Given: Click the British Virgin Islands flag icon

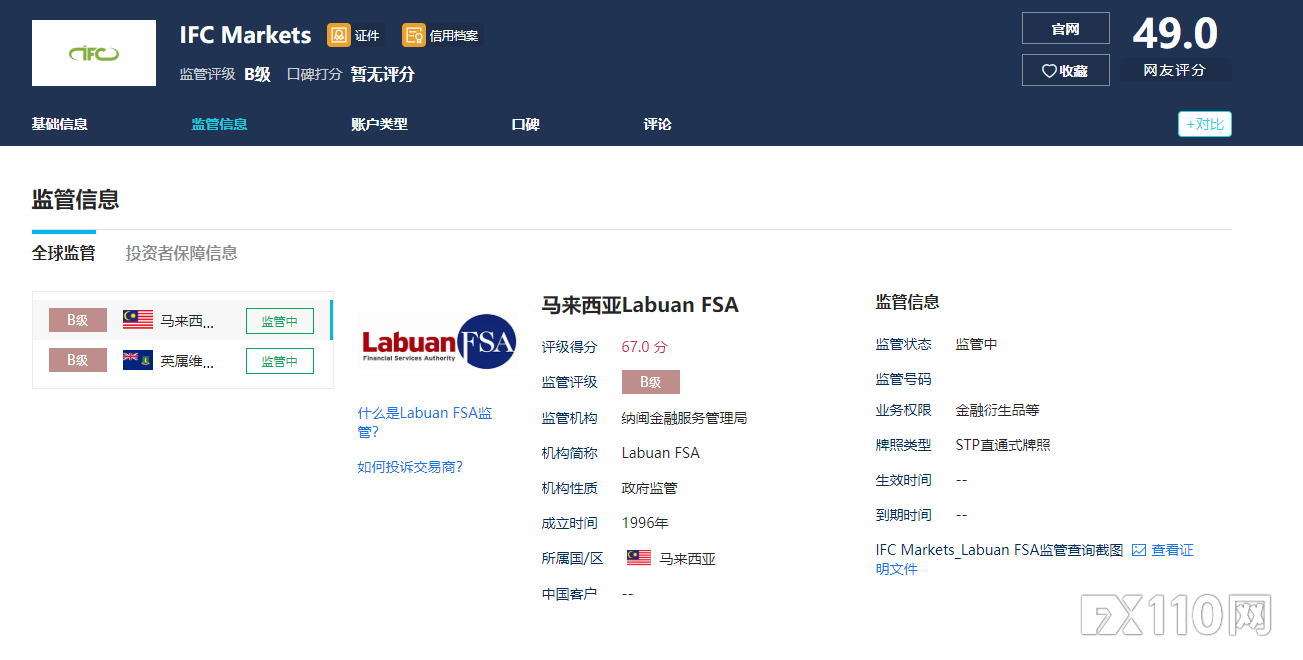Looking at the screenshot, I should pos(138,360).
